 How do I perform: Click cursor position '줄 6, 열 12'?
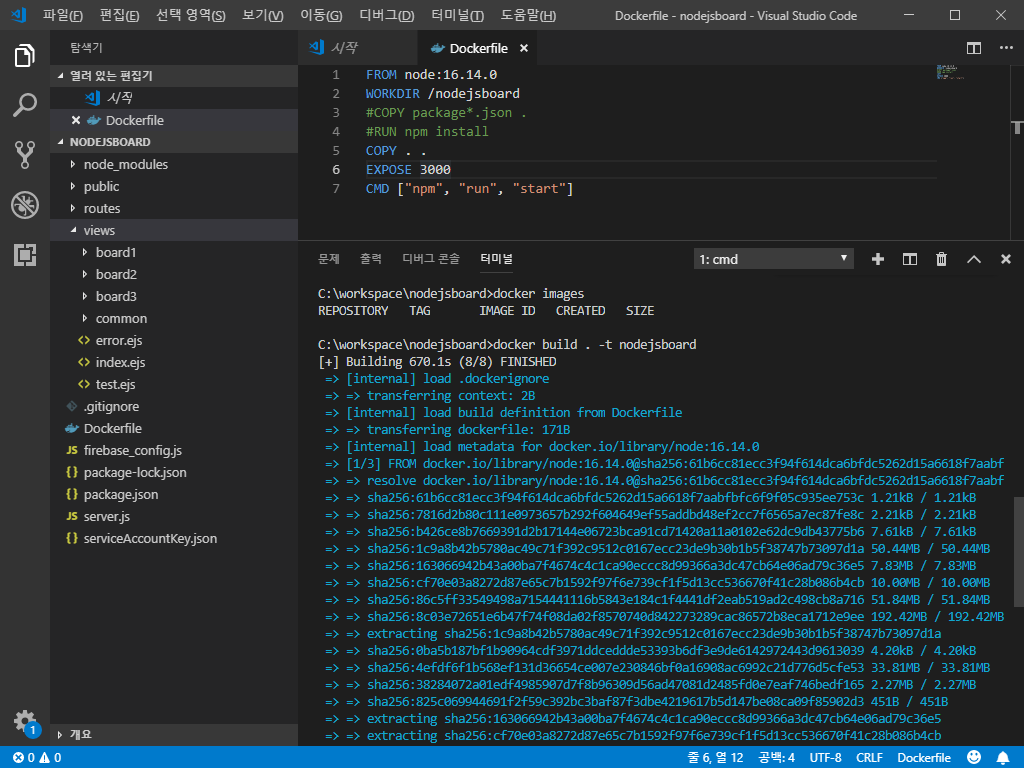tap(715, 758)
